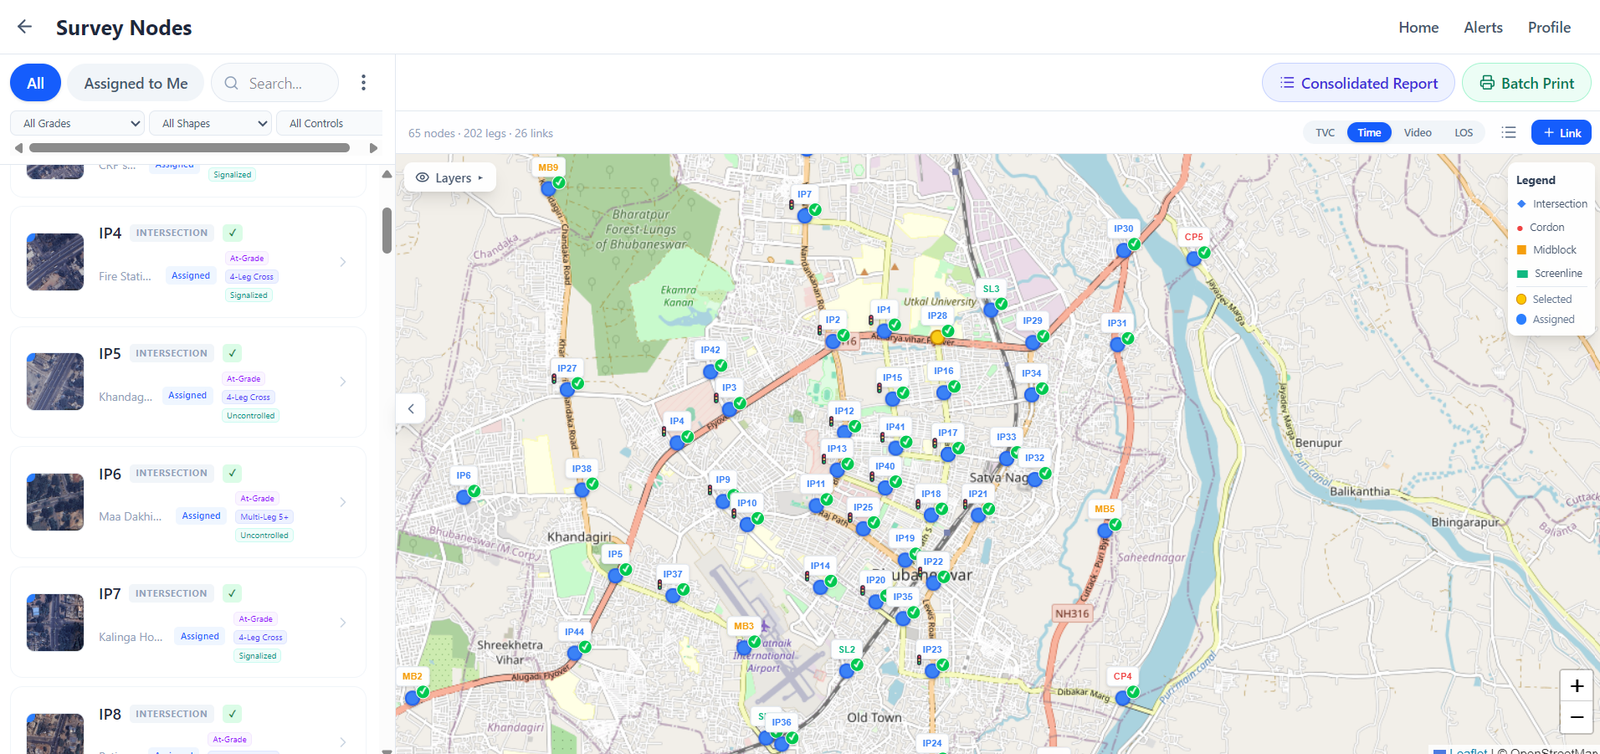
Task: Expand the Layers menu on the map
Action: pos(449,178)
